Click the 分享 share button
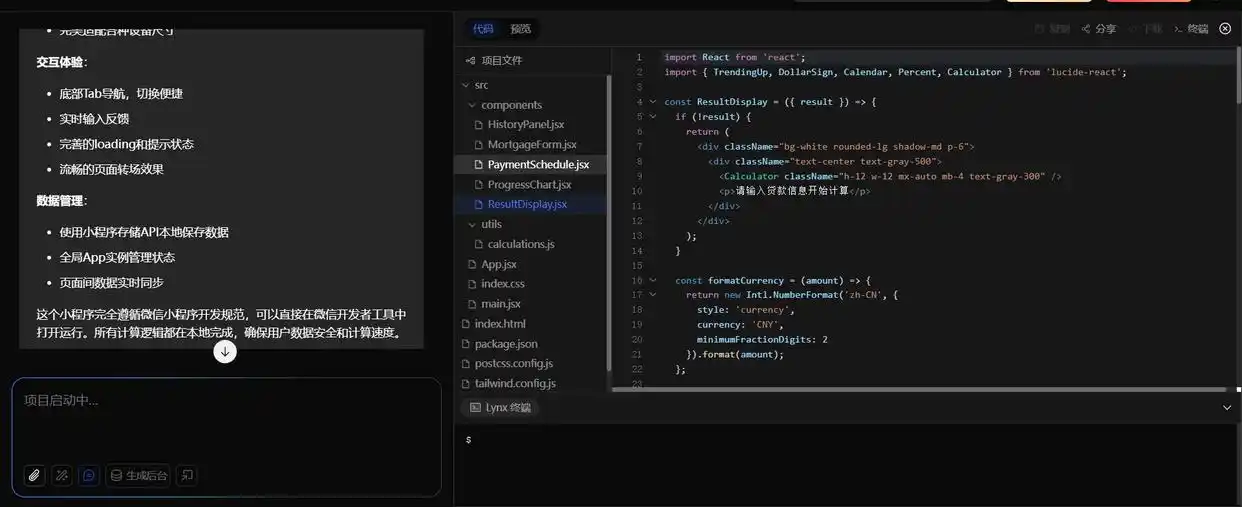 tap(1098, 29)
